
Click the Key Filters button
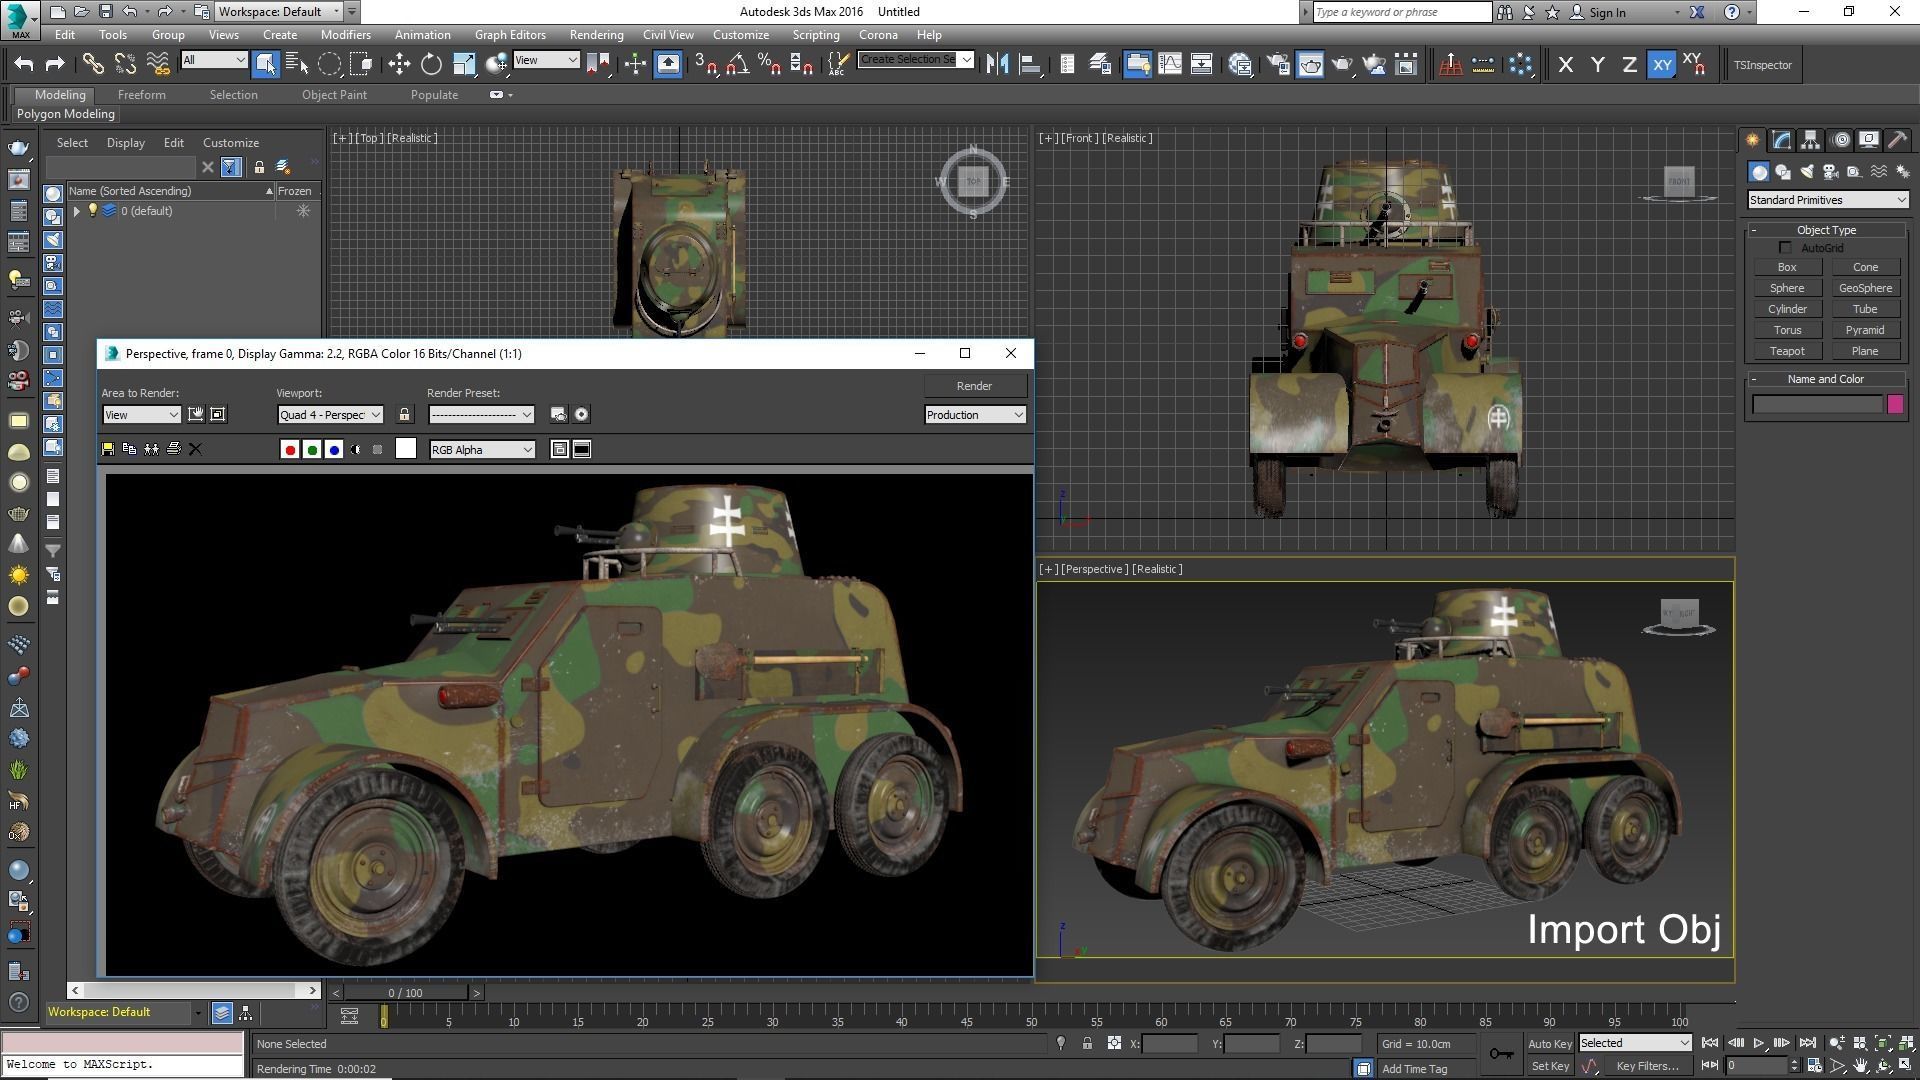pos(1647,1066)
